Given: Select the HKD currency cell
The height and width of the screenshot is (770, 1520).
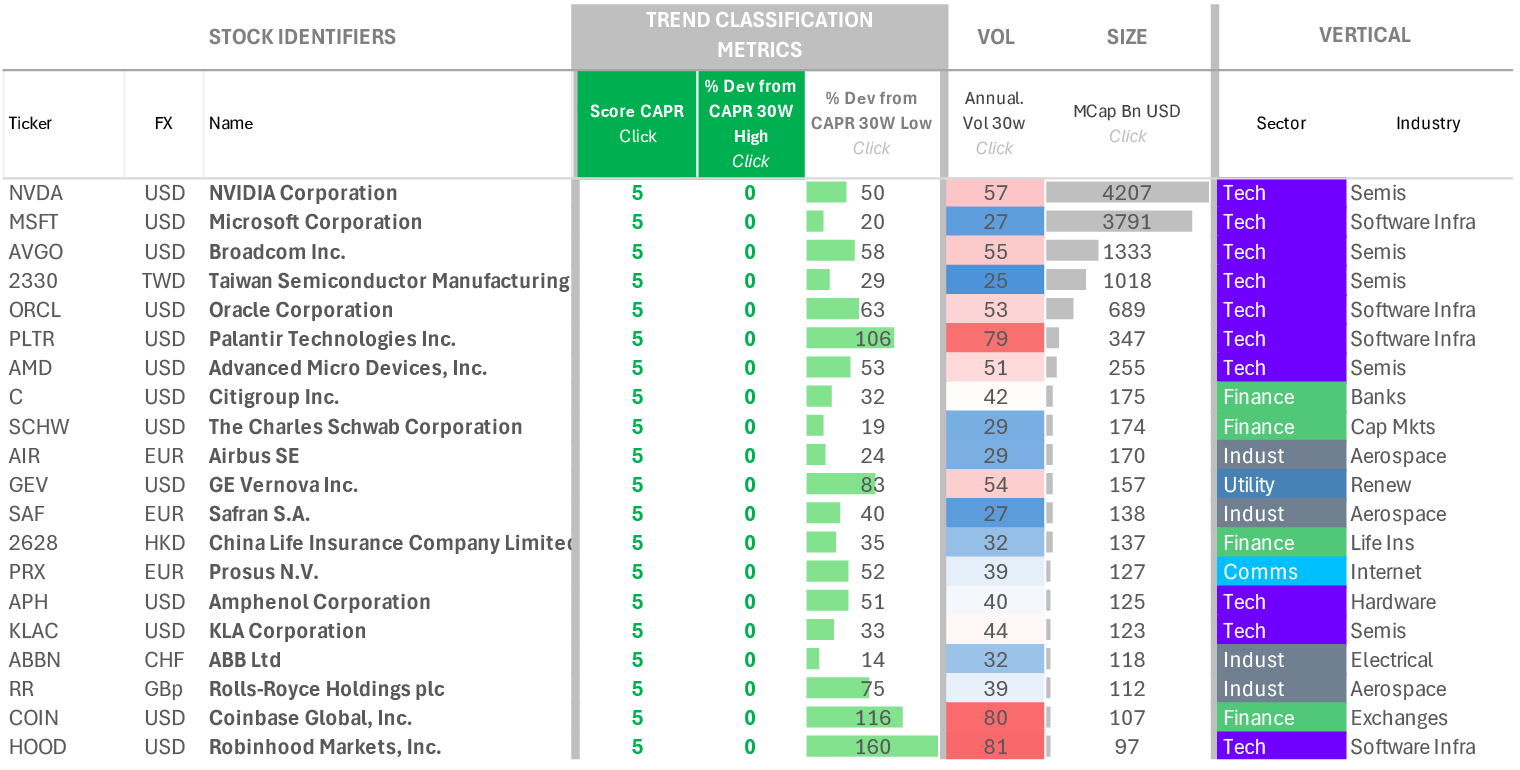Looking at the screenshot, I should [x=164, y=543].
